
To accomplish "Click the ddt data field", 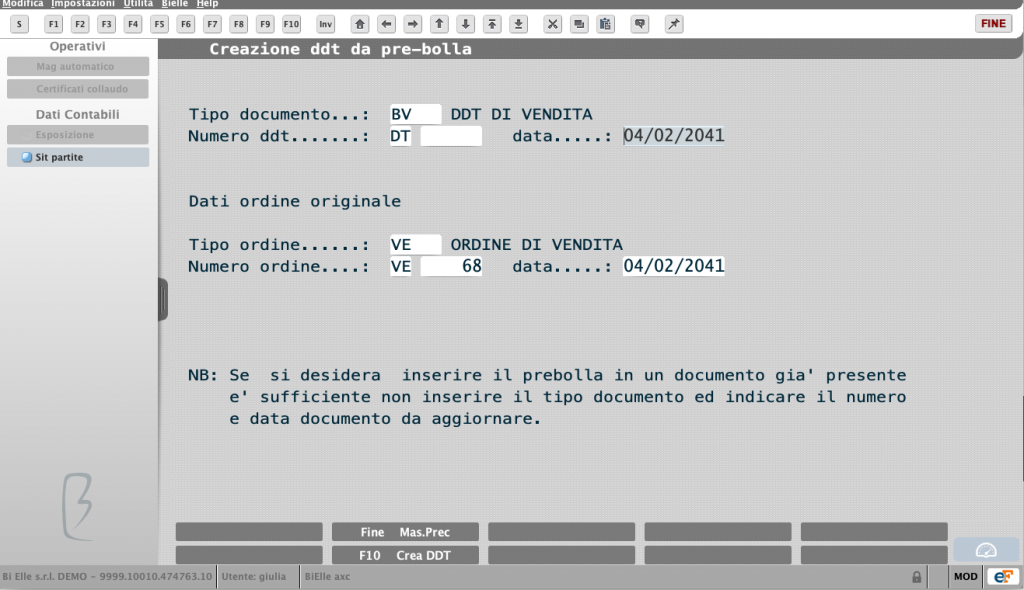I will [673, 136].
